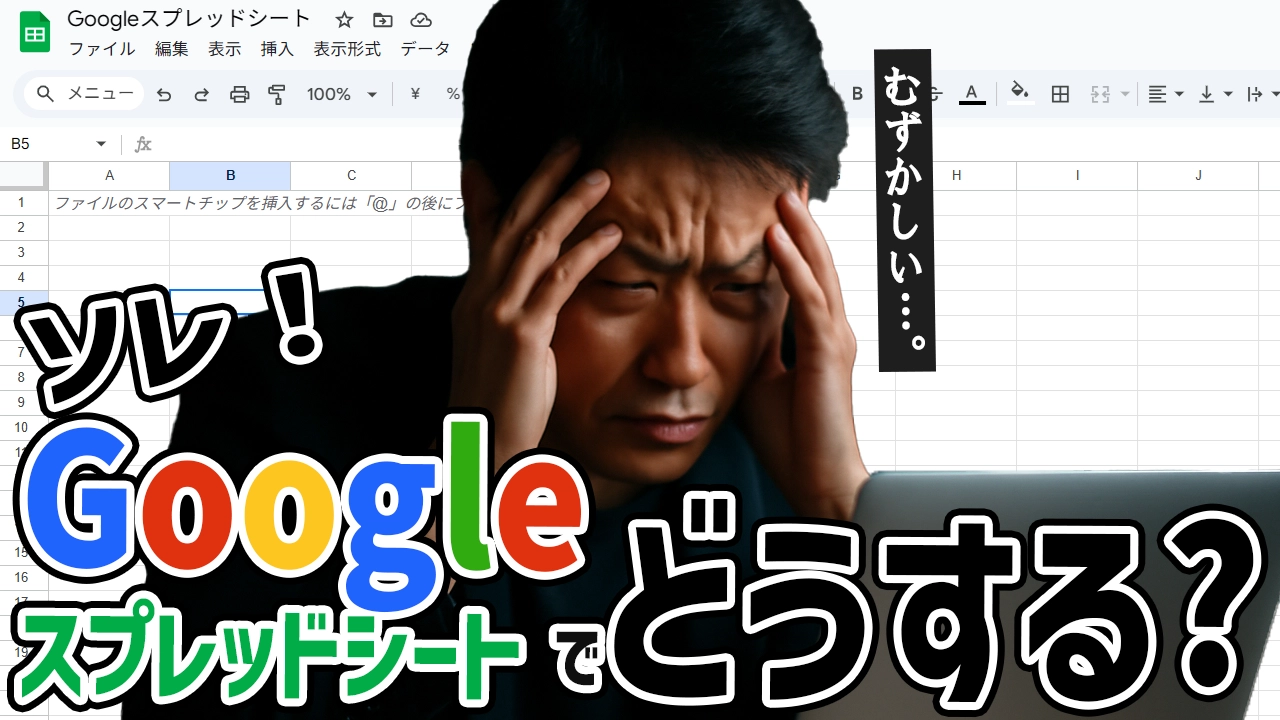Open the fill color paint bucket
1280x720 pixels.
1019,93
